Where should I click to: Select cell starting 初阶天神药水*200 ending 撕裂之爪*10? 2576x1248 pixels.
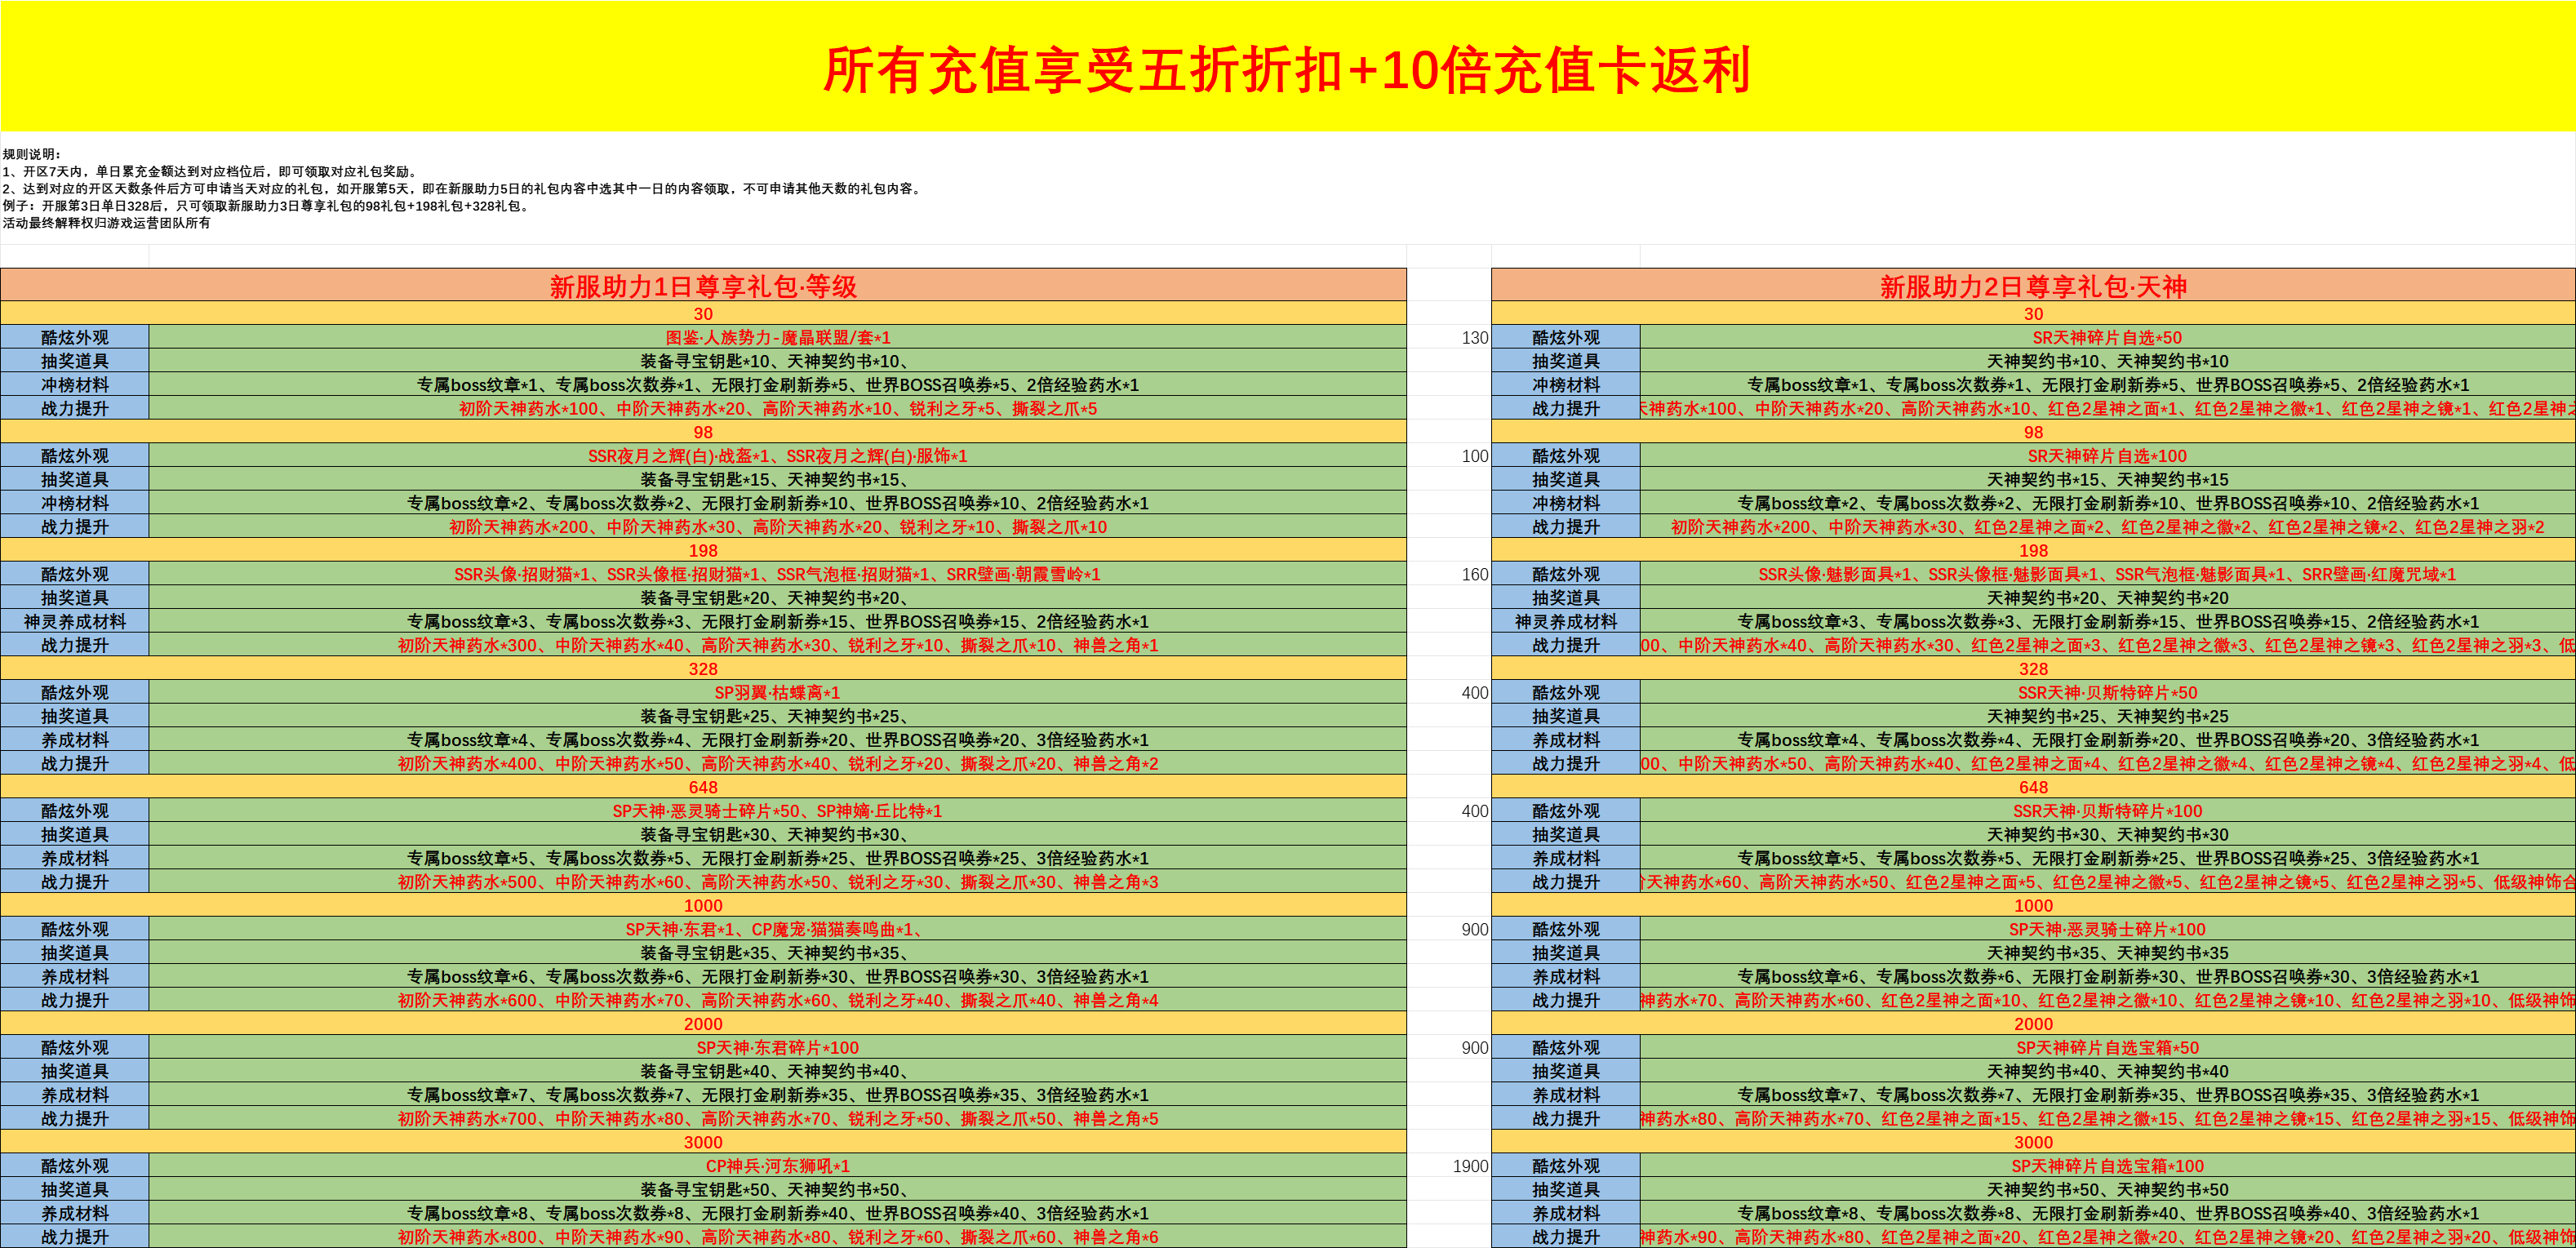[777, 527]
